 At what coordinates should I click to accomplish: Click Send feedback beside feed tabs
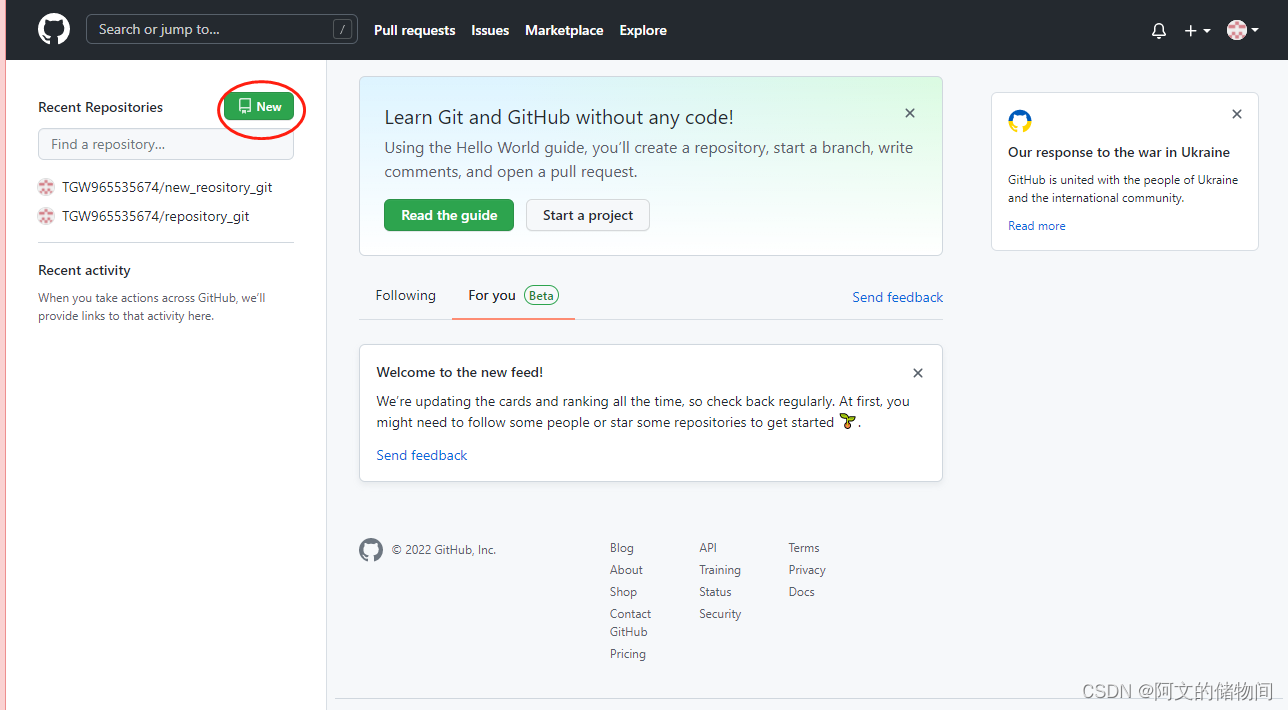[897, 297]
